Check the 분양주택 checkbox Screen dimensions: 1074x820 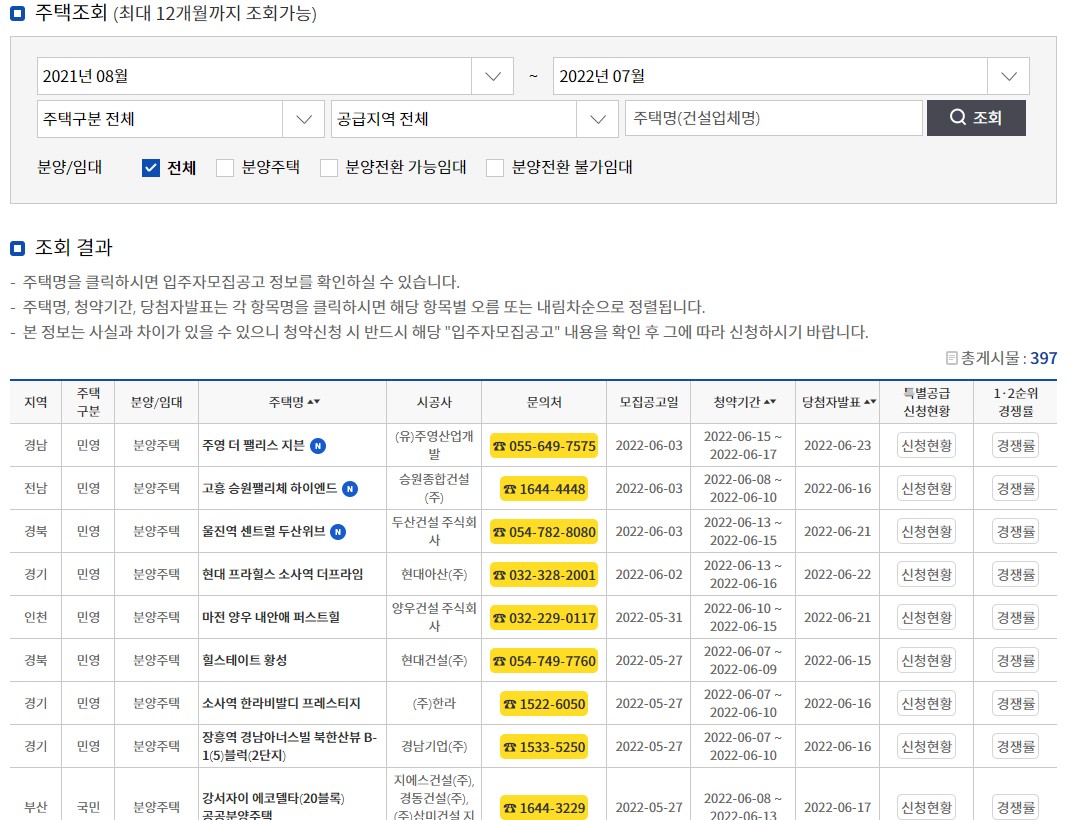pyautogui.click(x=225, y=168)
